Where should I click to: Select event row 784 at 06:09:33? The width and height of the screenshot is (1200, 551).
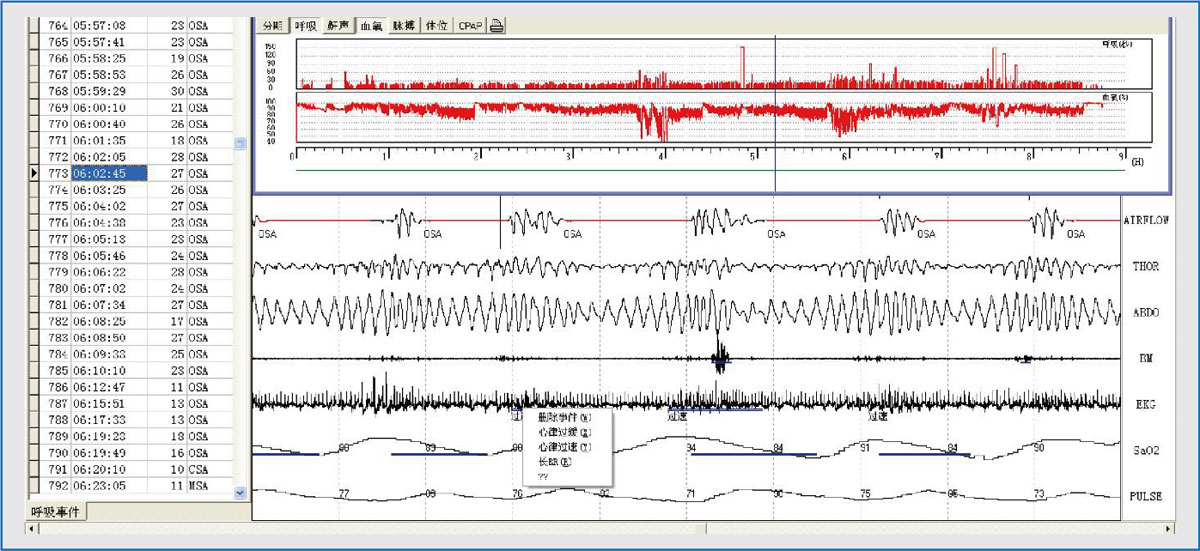[x=130, y=354]
